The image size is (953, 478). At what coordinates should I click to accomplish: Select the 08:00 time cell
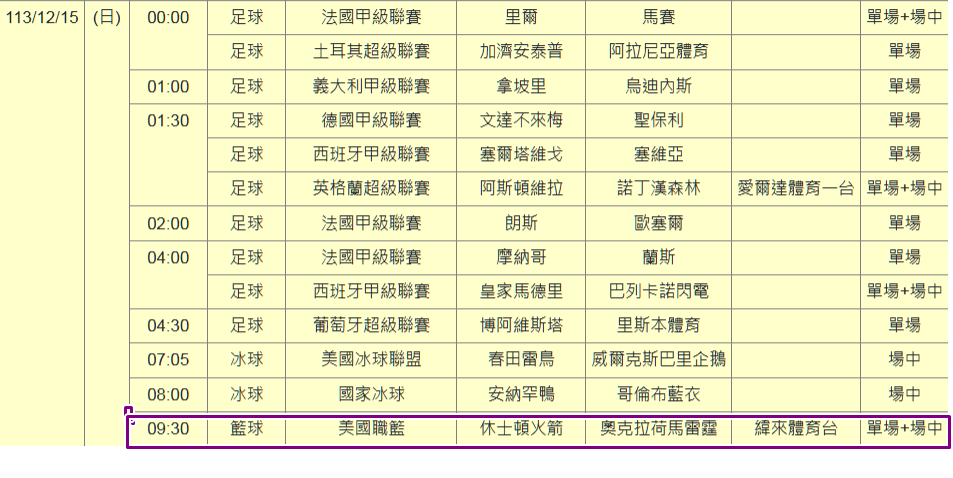point(168,395)
